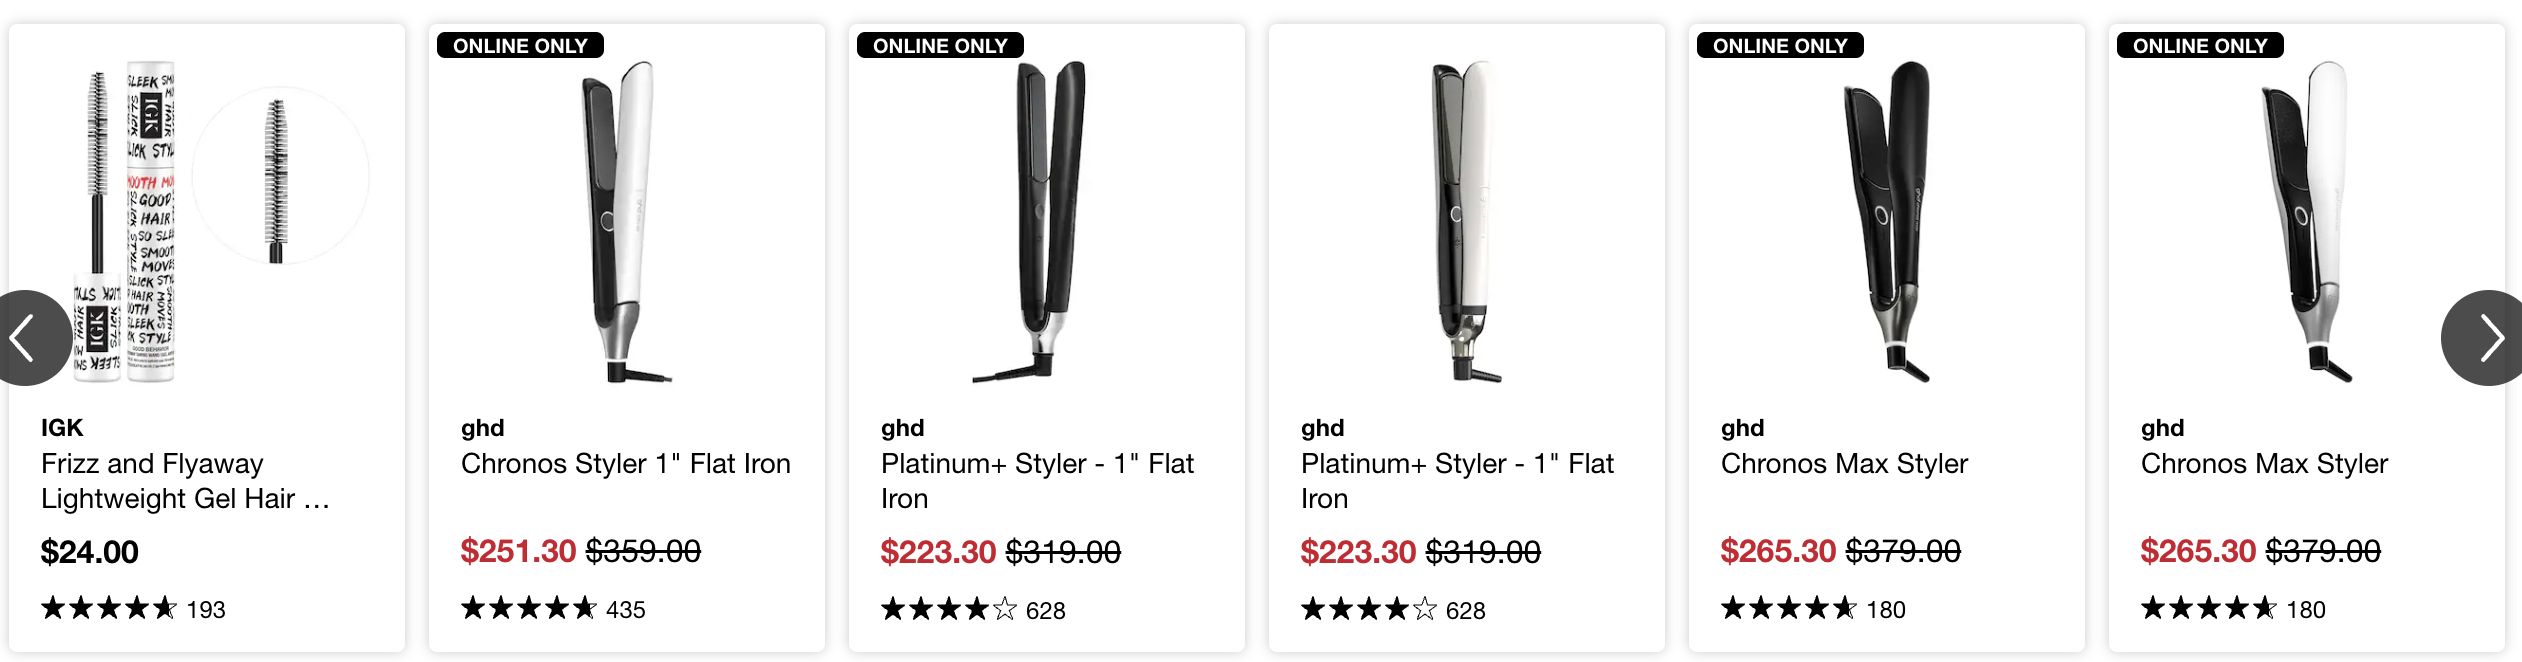
Task: Click the crossed-out $359.00 original price
Action: click(x=643, y=551)
